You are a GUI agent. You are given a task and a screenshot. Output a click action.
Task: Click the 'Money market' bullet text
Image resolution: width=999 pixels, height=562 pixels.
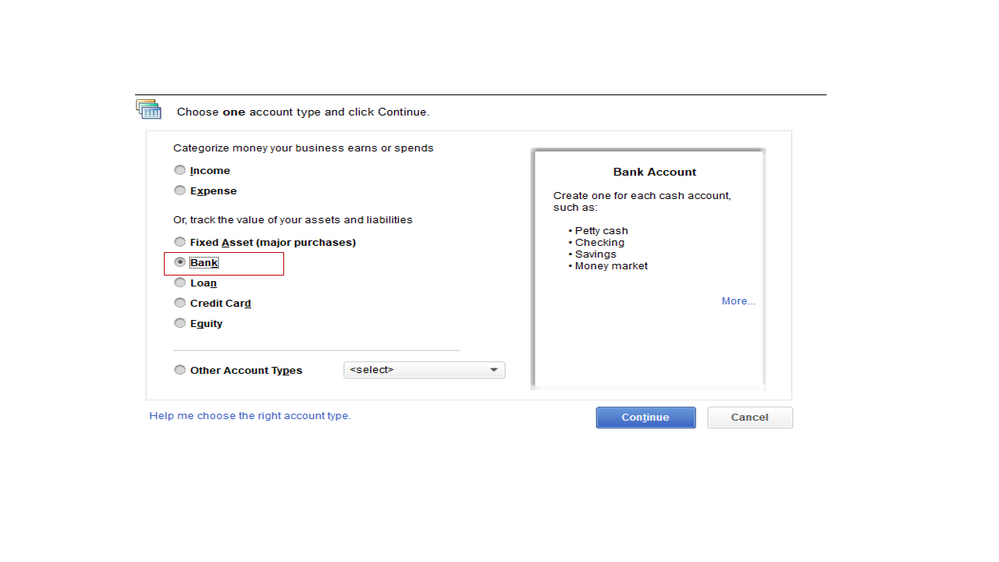pyautogui.click(x=611, y=266)
